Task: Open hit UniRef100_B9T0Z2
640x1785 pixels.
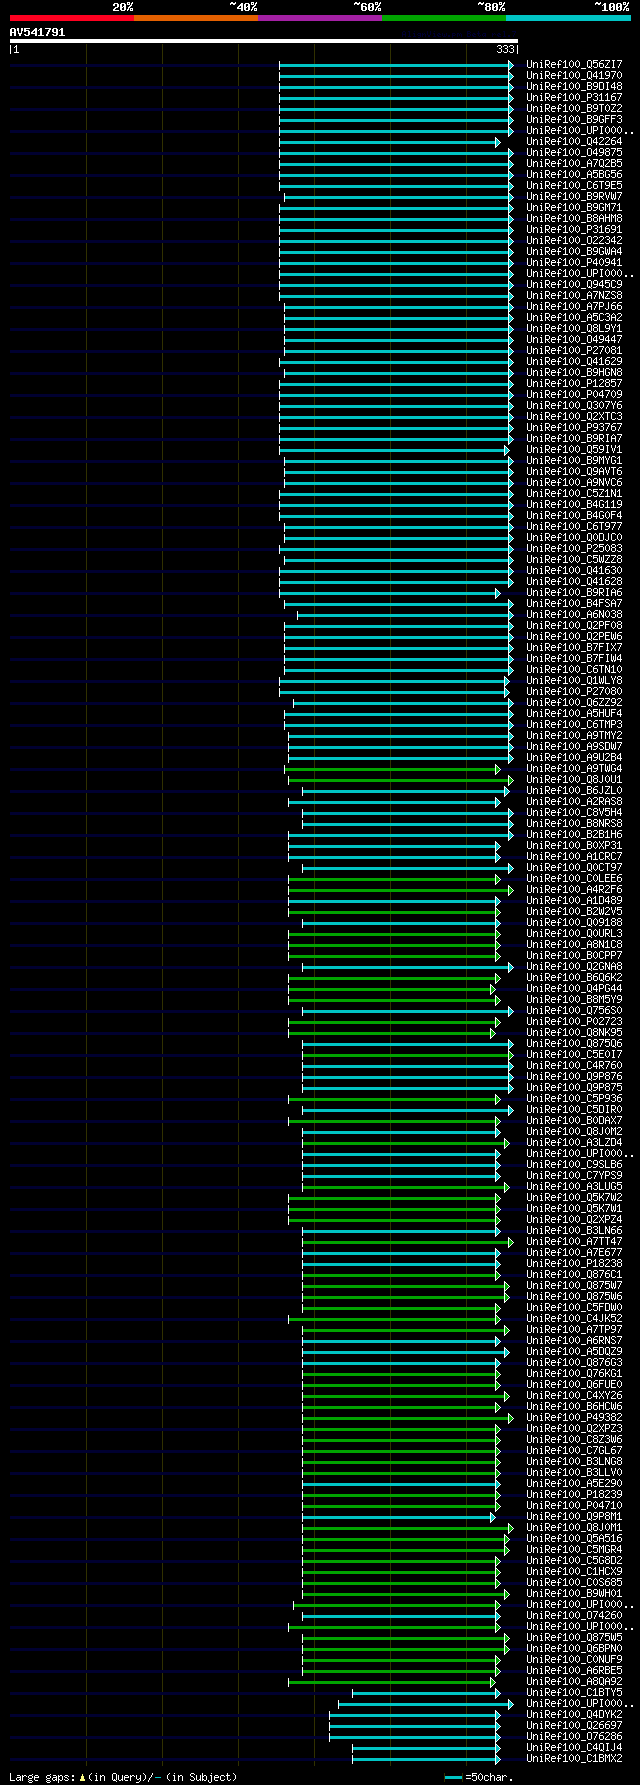Action: point(574,108)
